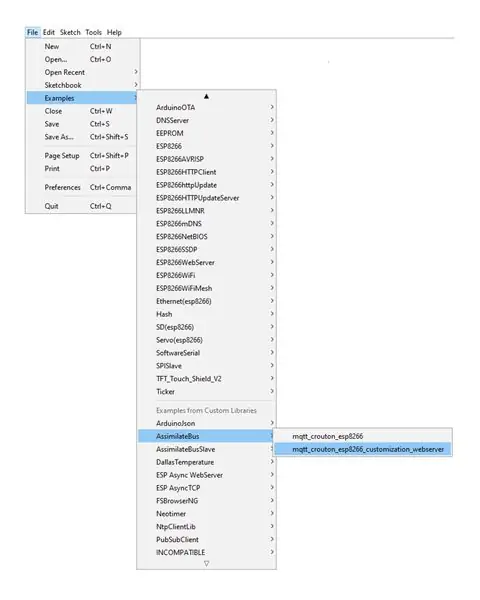Open the mqtt_crouton_esp8266_customization_webserver example

(363, 449)
